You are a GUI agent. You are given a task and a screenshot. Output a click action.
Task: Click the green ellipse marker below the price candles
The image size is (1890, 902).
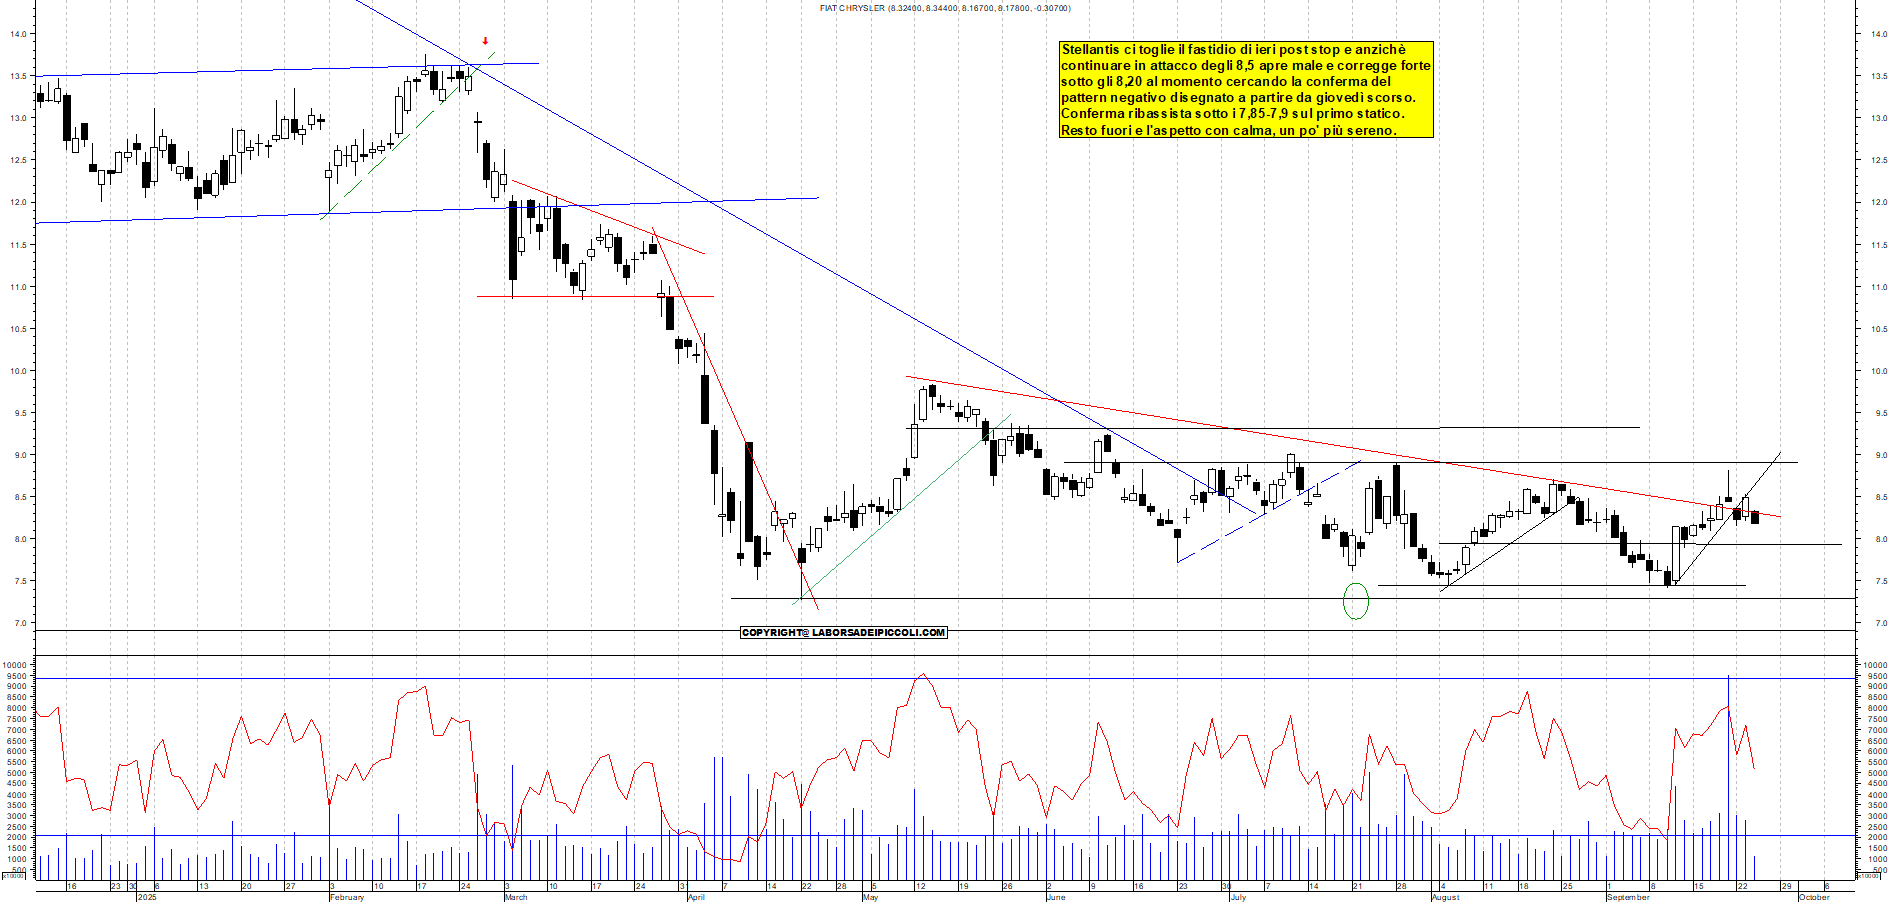[x=1355, y=601]
